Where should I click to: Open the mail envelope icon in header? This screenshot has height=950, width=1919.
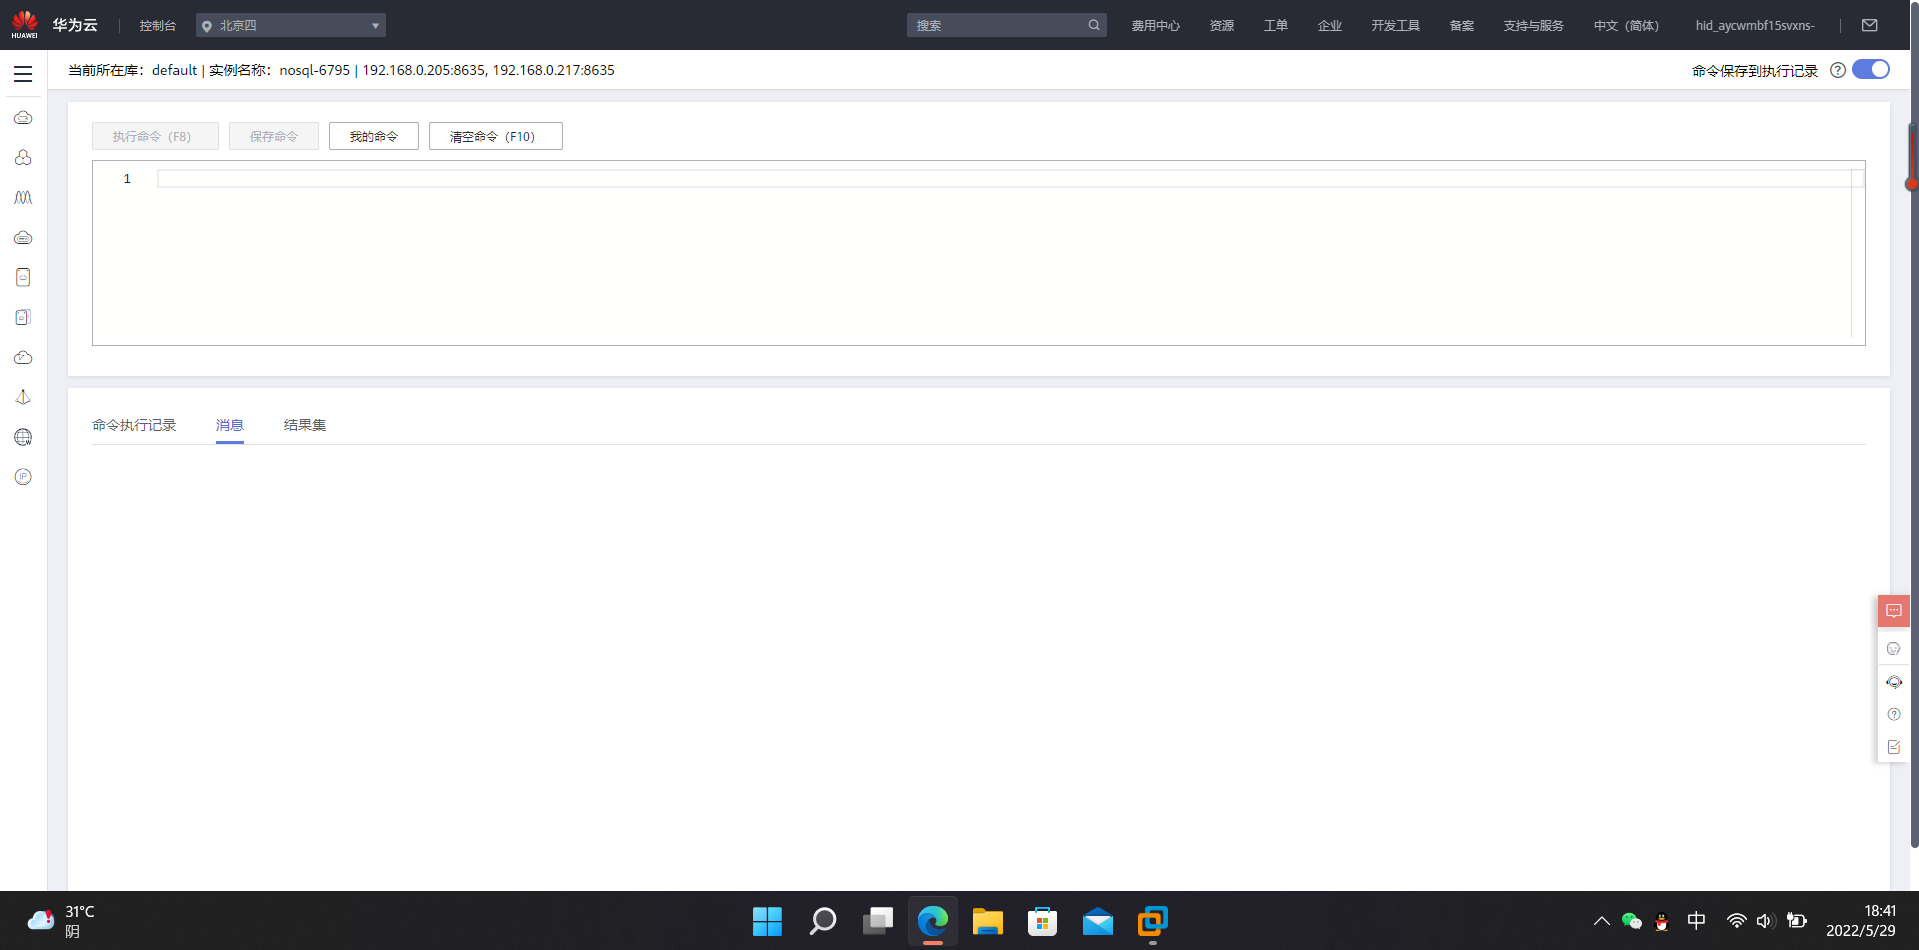[1870, 25]
